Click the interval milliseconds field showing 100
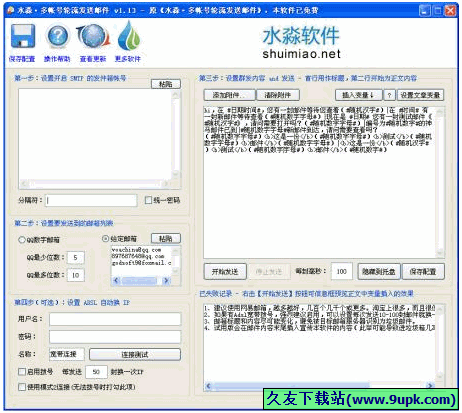Viewport: 462px width, 413px height. (x=342, y=272)
